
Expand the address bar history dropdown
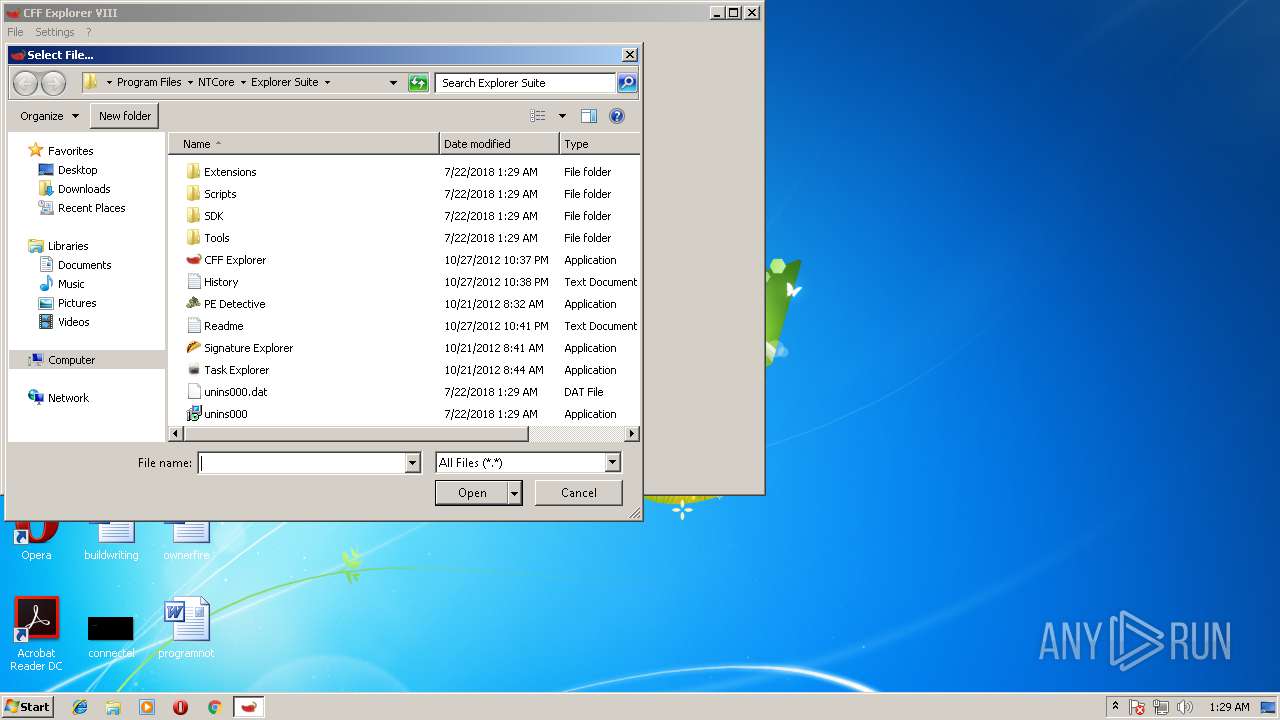point(393,83)
